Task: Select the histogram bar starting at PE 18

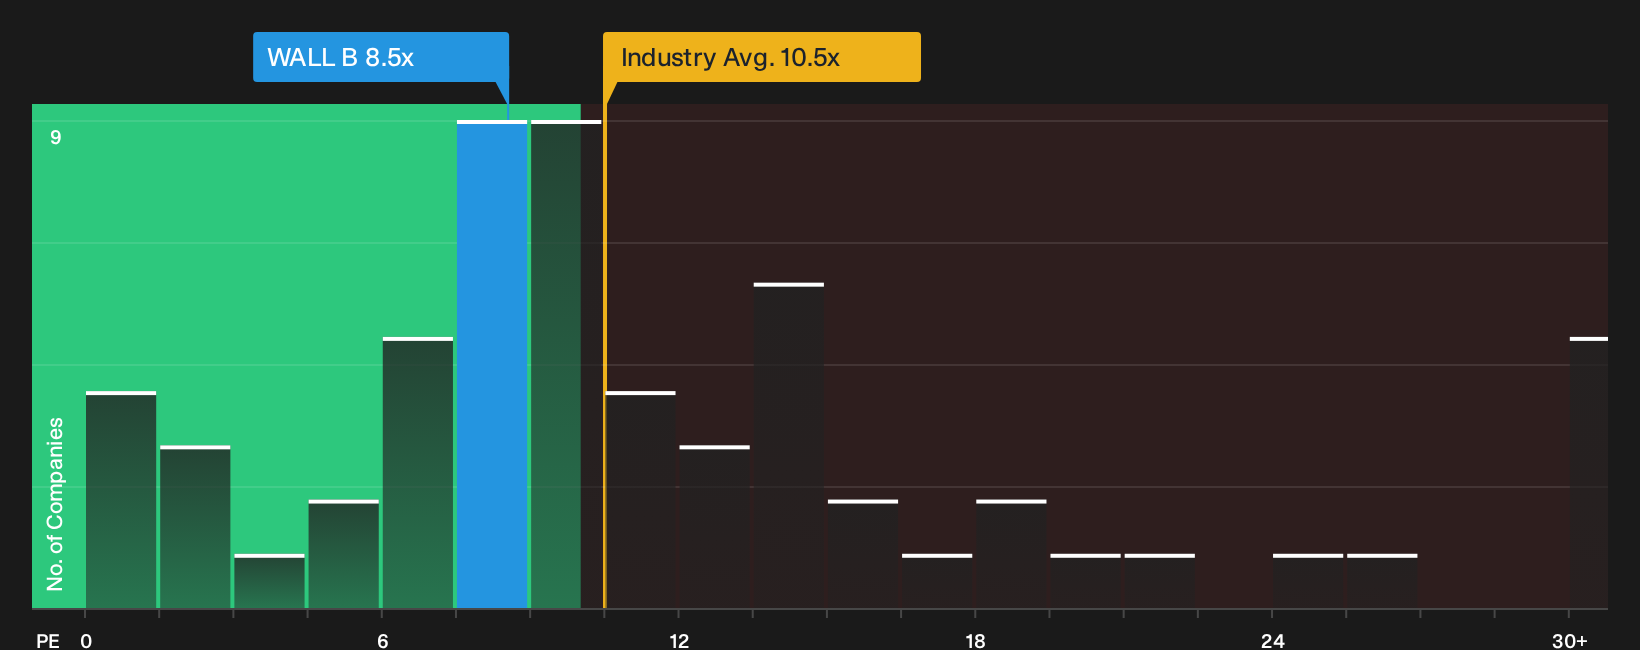Action: coord(1011,554)
